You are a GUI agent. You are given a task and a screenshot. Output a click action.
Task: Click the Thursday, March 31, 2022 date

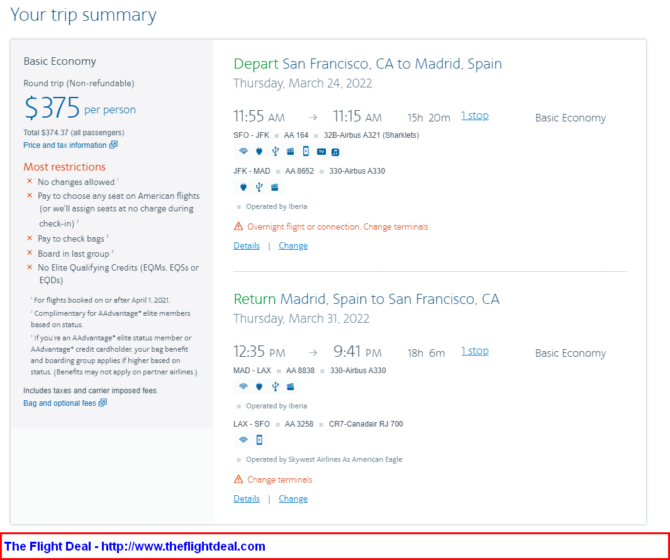pyautogui.click(x=301, y=319)
